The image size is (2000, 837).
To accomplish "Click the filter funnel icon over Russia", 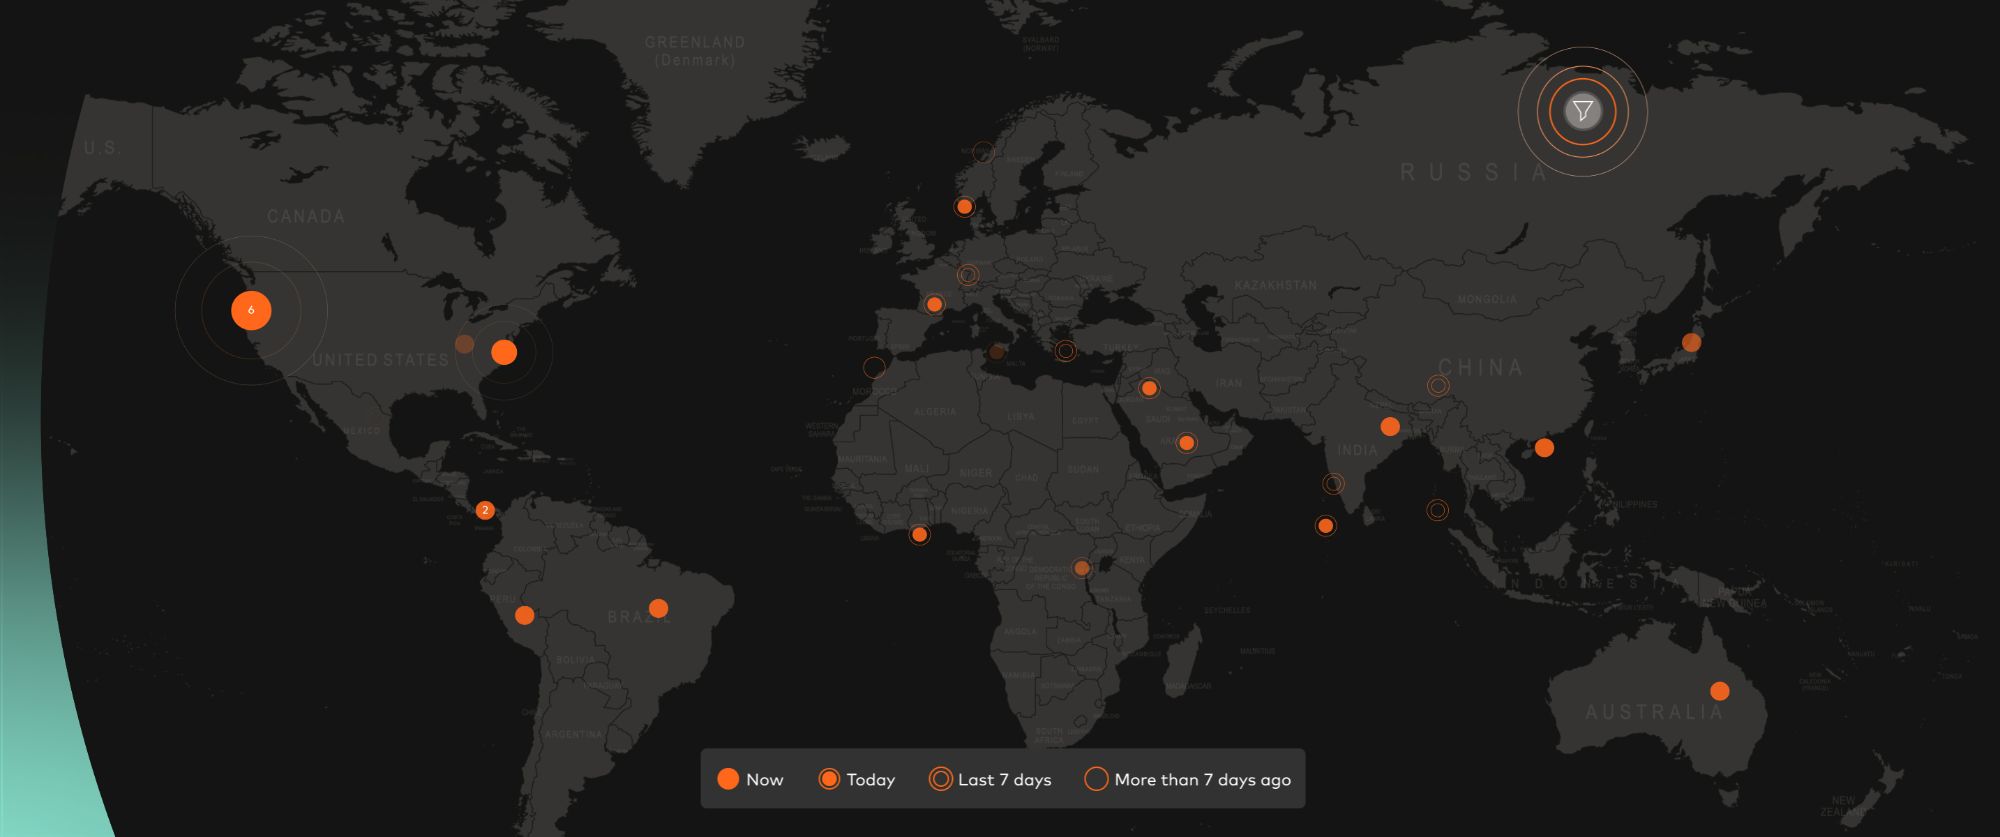I will pos(1582,111).
